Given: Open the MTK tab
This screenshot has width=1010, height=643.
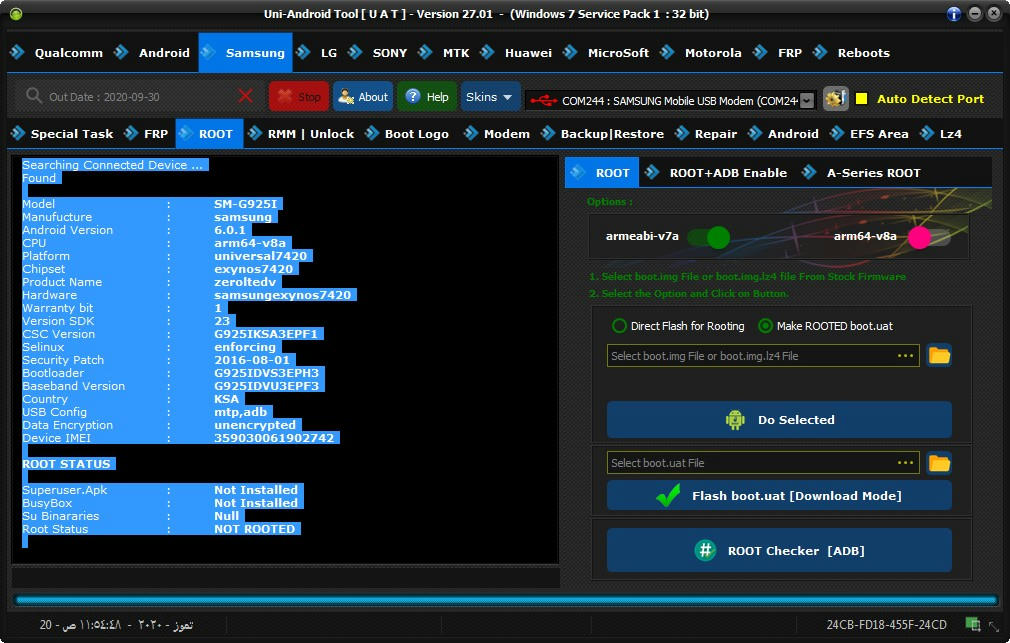Looking at the screenshot, I should (444, 53).
